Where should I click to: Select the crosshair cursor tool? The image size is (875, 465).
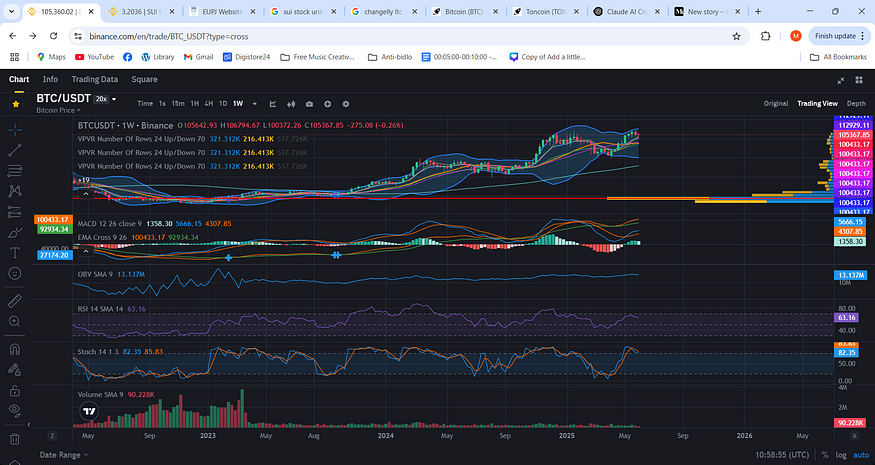click(x=15, y=130)
